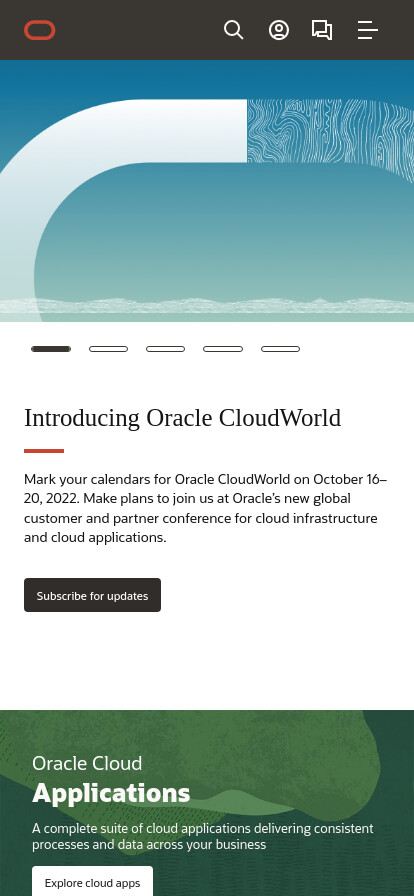Open the search magnifier icon
Screen dimensions: 414x896
click(x=233, y=30)
